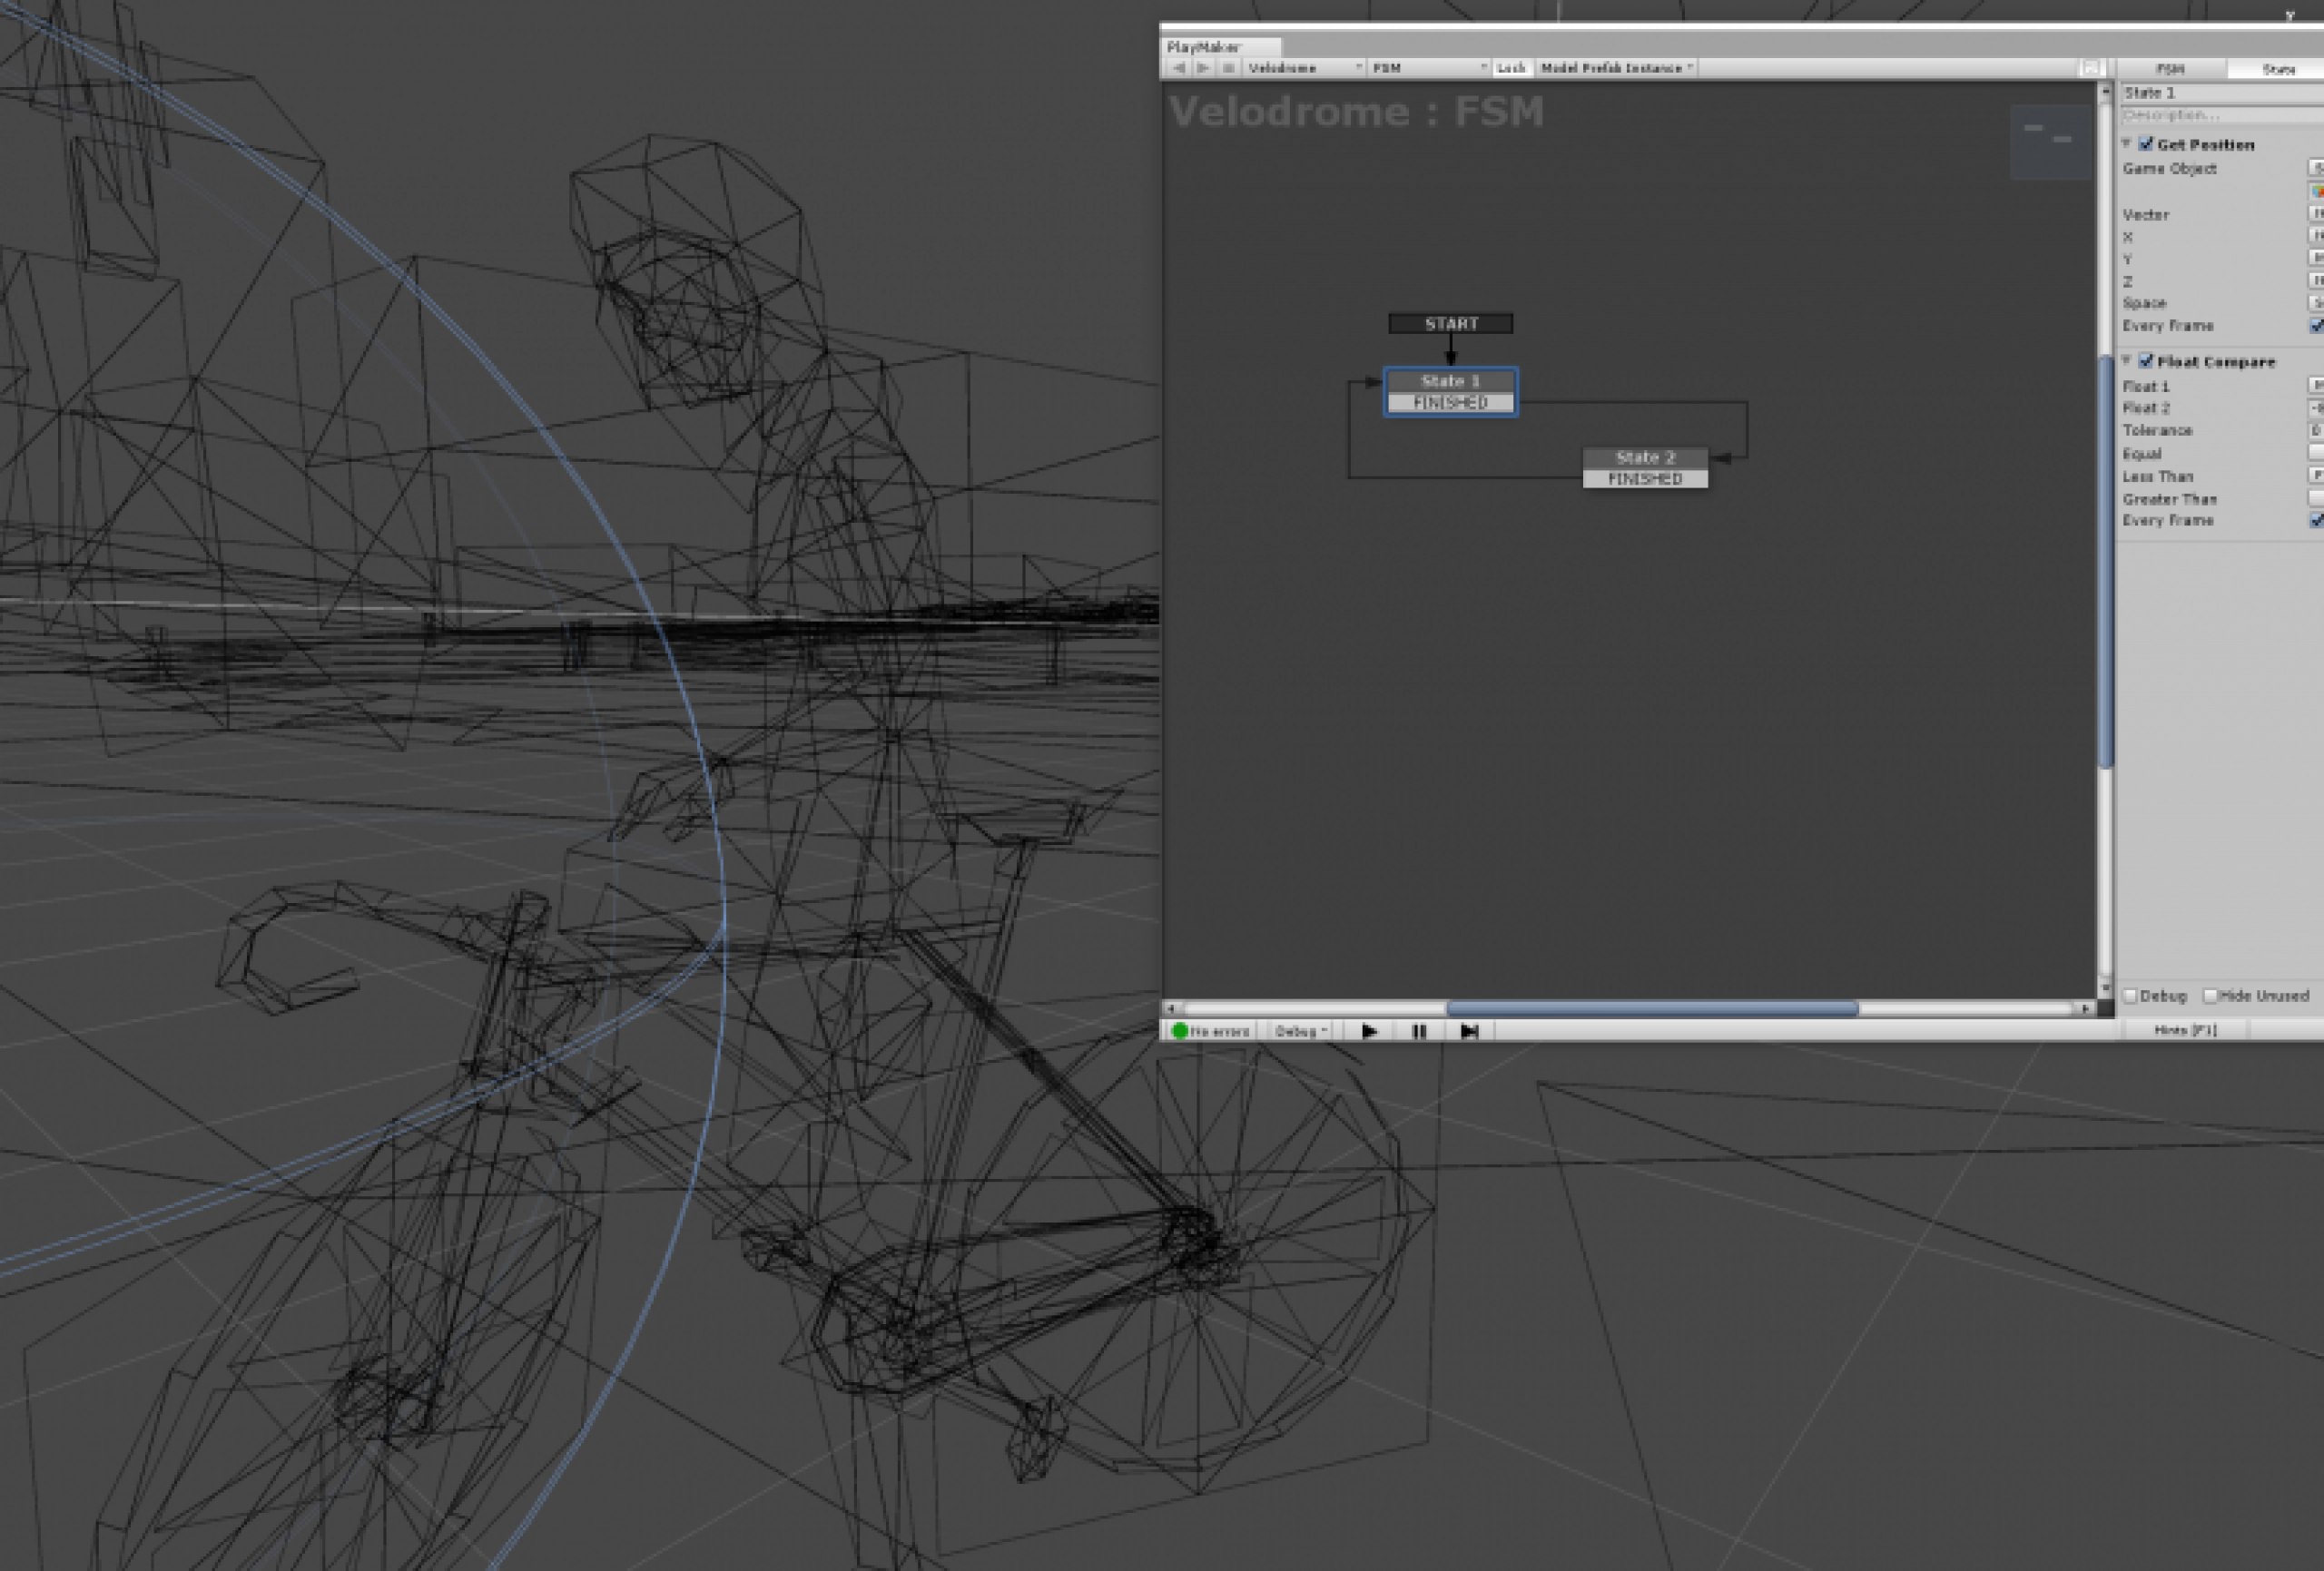Go back to the previous FSM

(x=1179, y=68)
